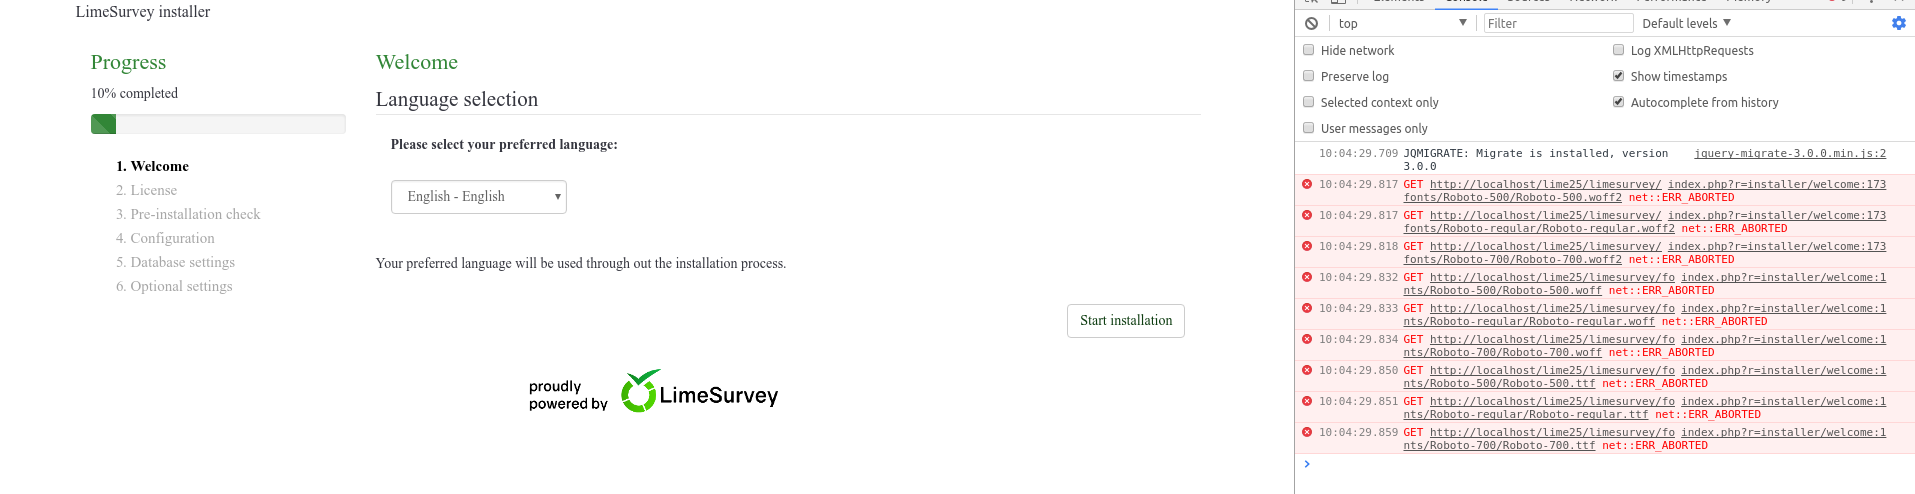Open the jquery-migrate-3.0.0.min.js:2 source link
1915x494 pixels.
click(x=1789, y=154)
